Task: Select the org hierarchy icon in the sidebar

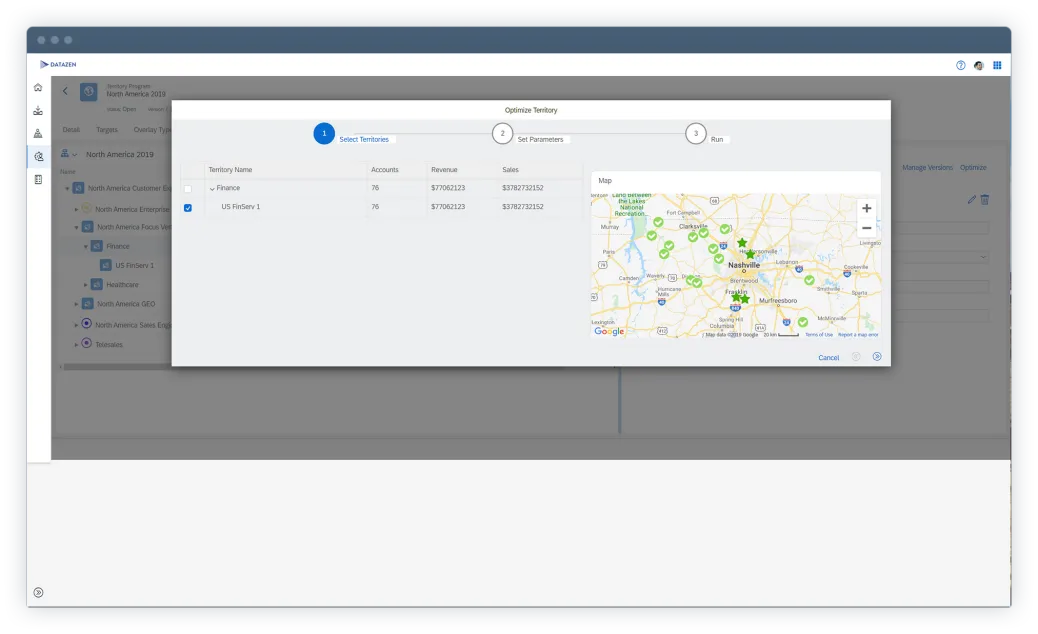Action: pos(38,133)
